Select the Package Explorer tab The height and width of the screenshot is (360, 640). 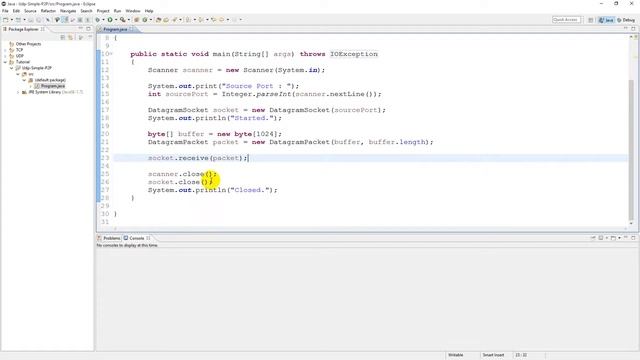[x=24, y=29]
